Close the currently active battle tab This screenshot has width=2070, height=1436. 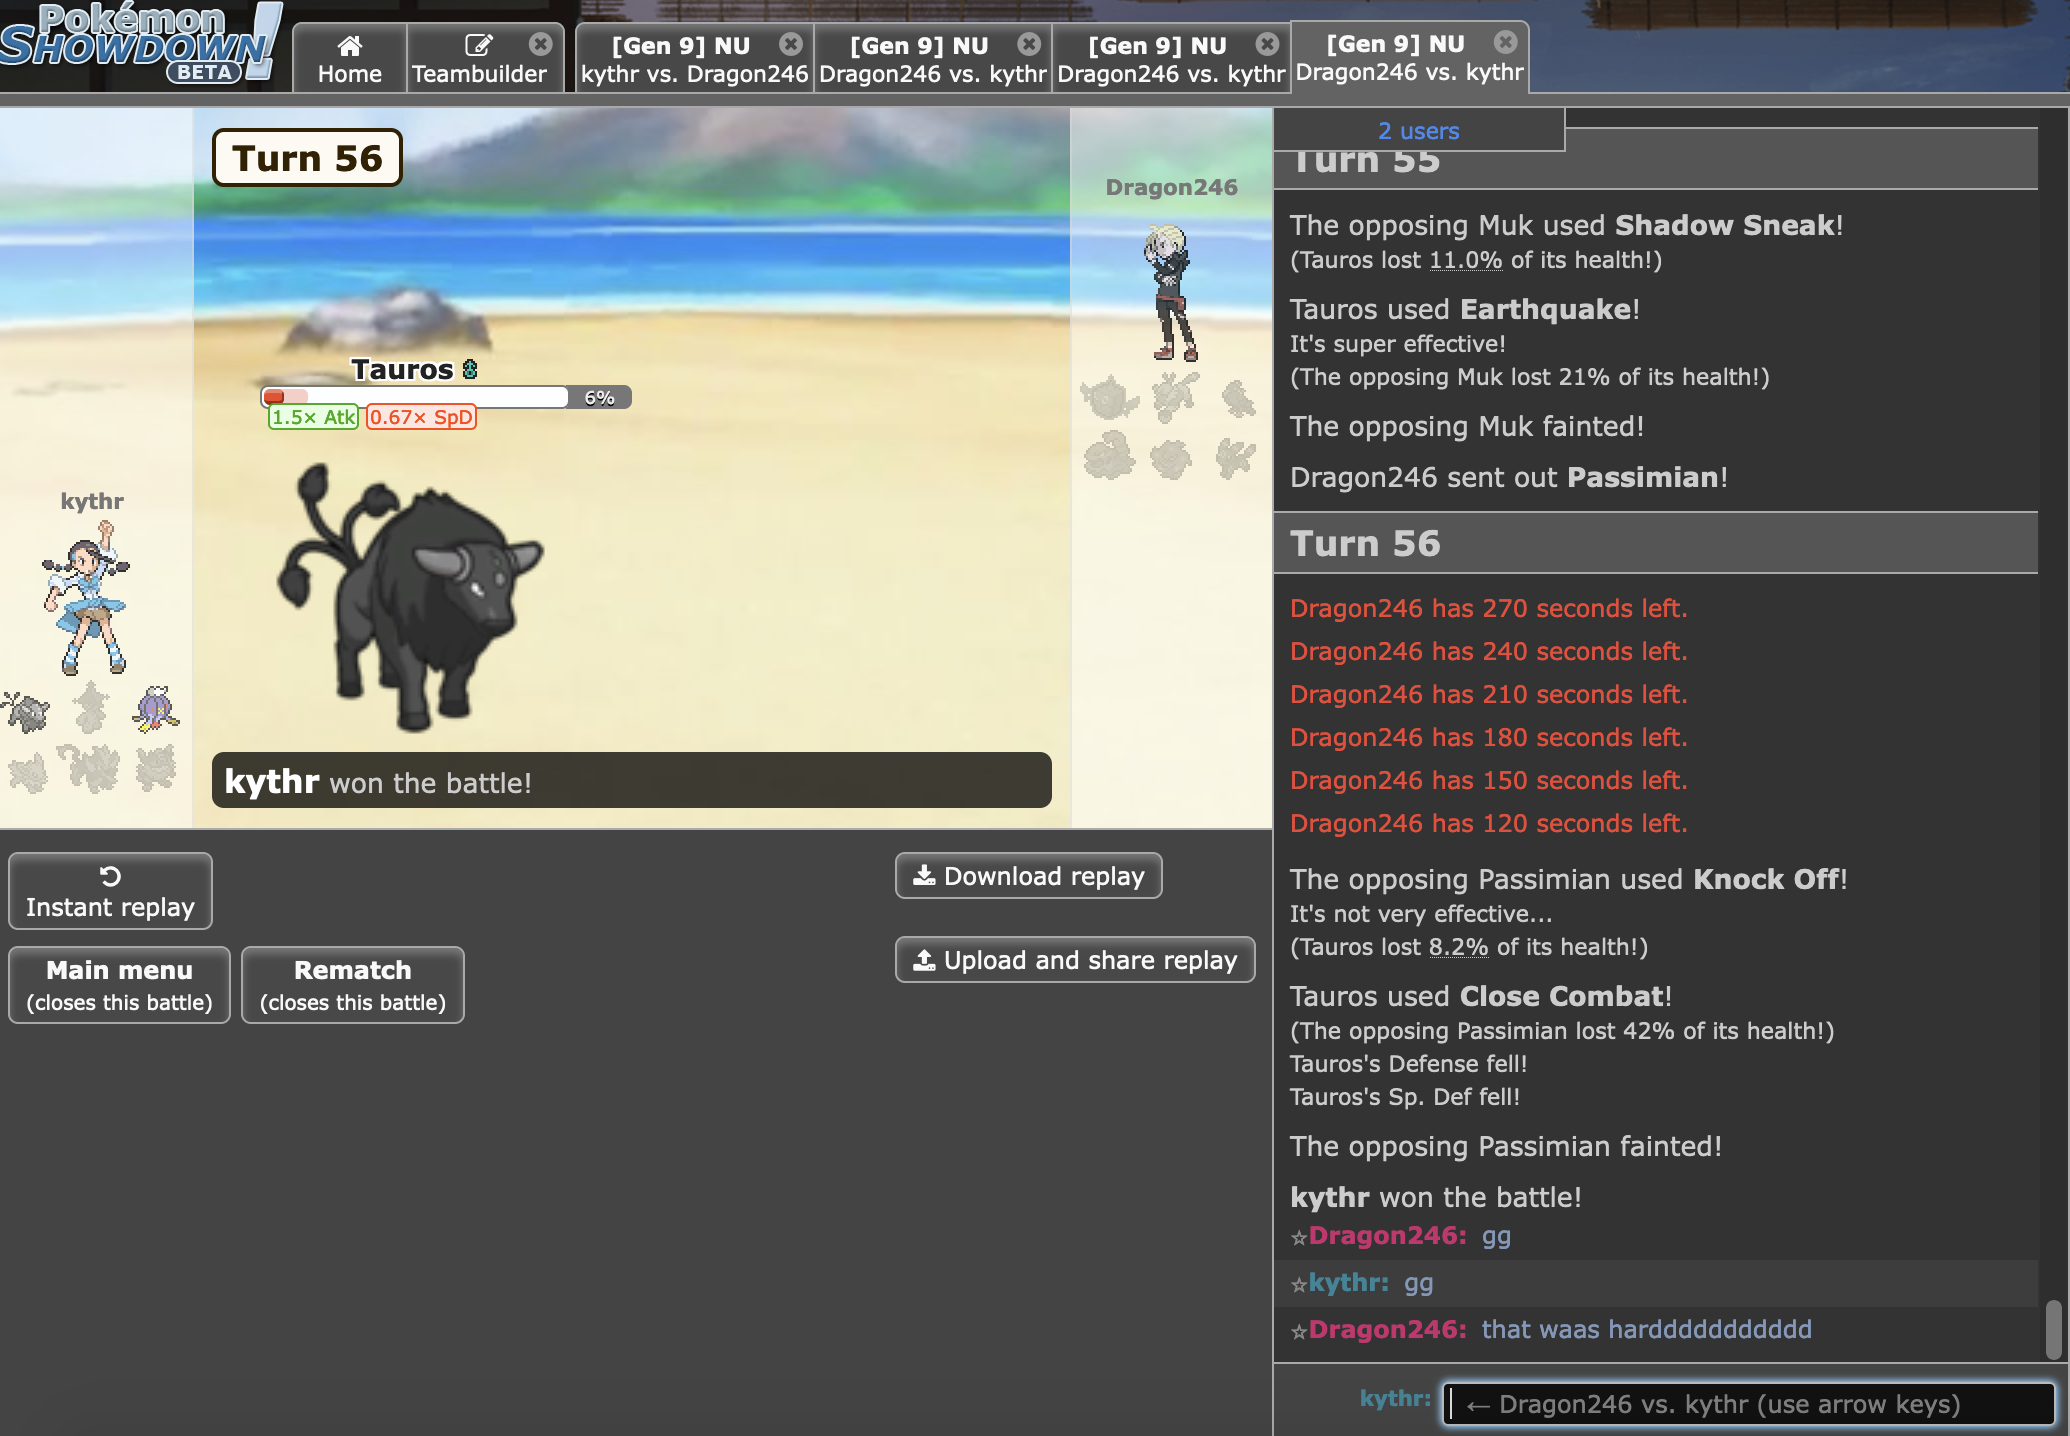(1505, 42)
